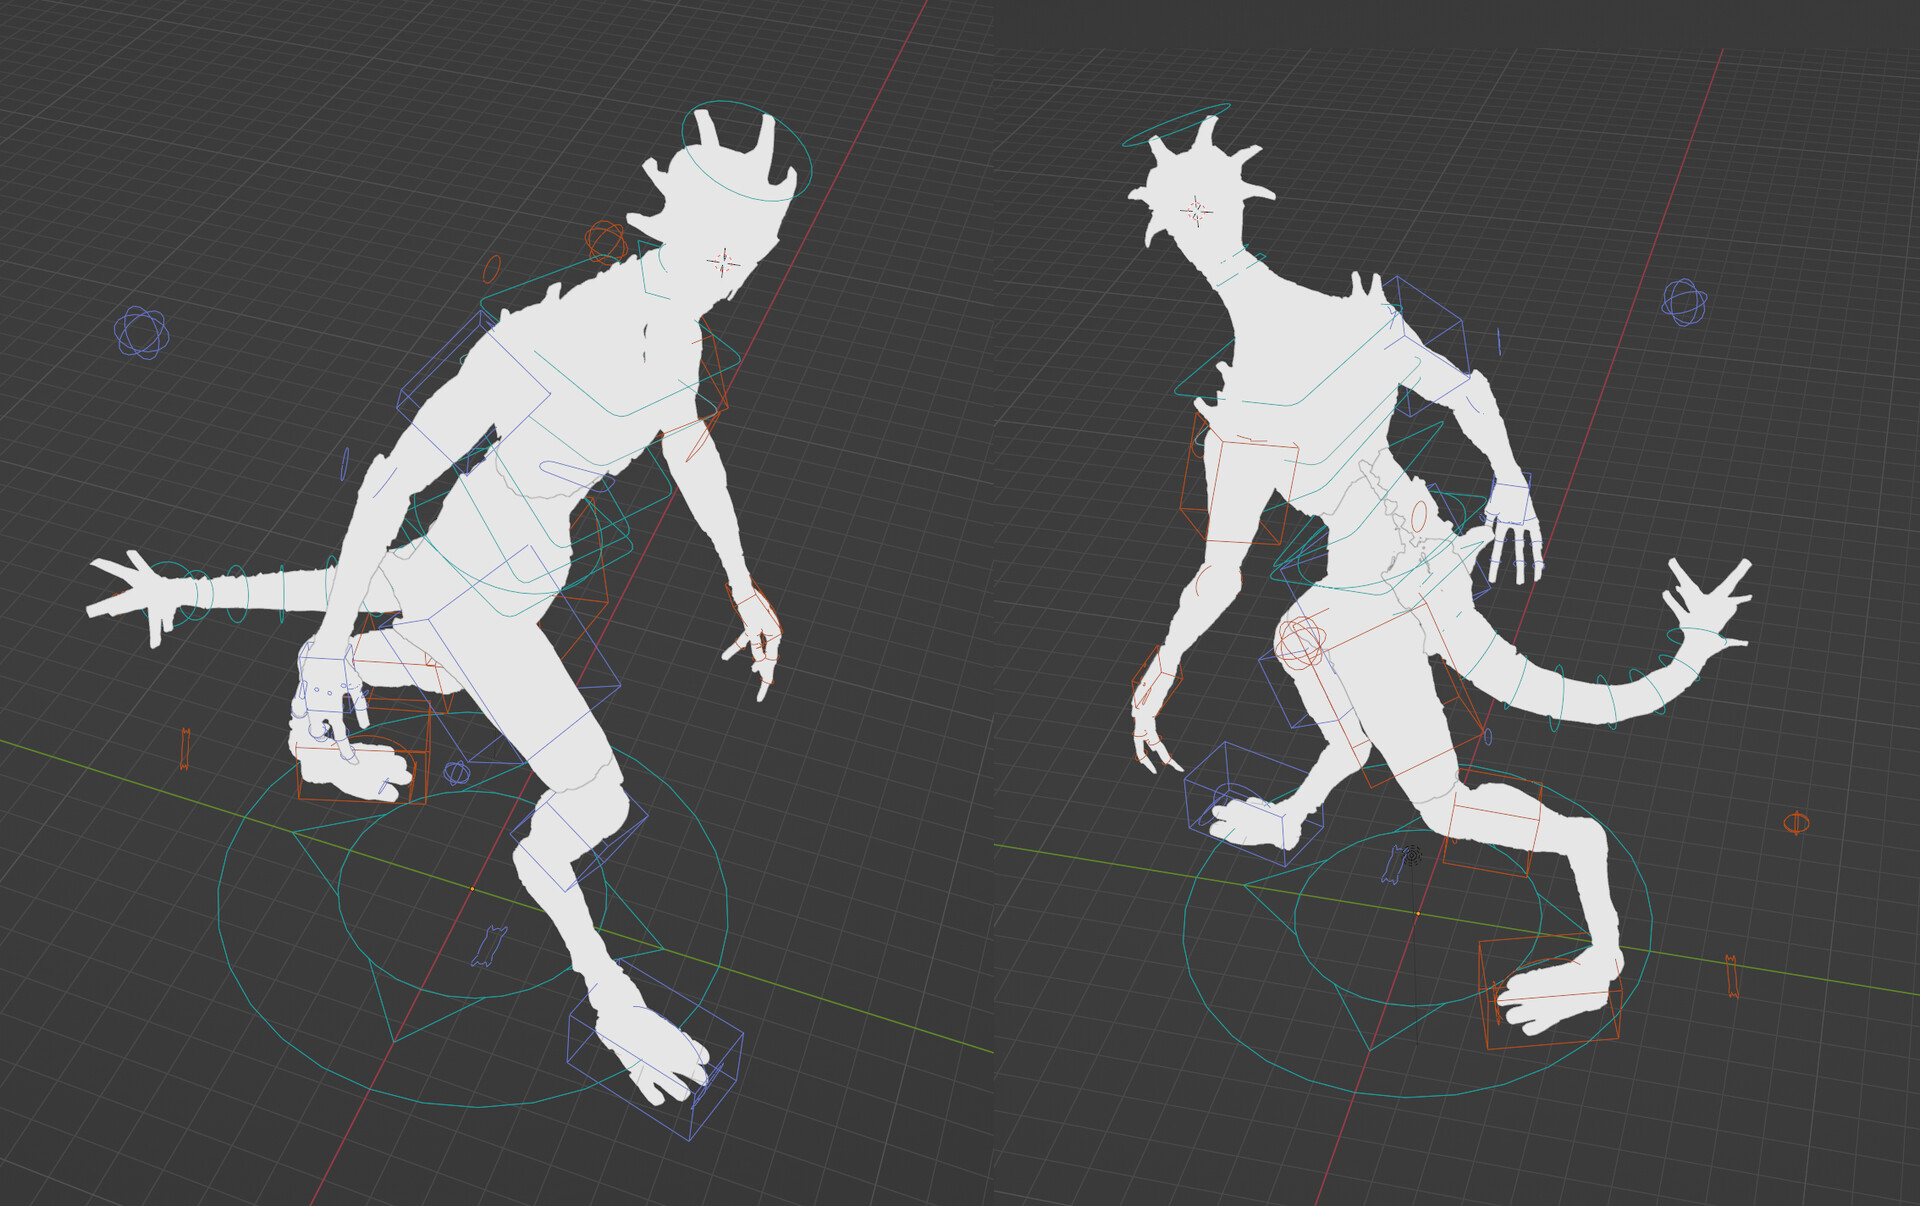Select teal head ring on left figure
Screen dimensions: 1920x1206
[746, 151]
